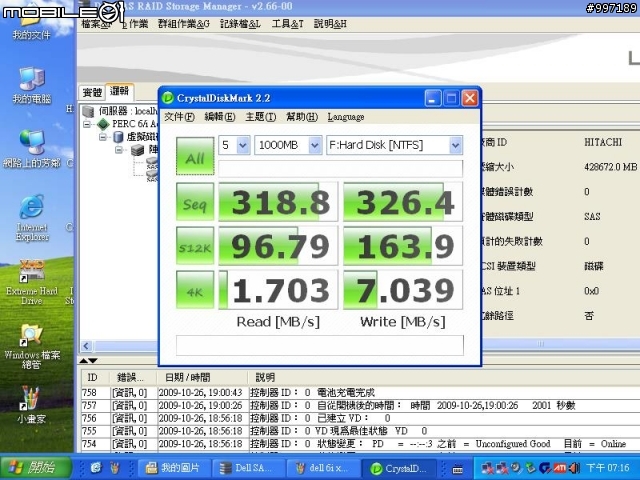The height and width of the screenshot is (480, 640).
Task: Select the virtual disk cylinder icon
Action: point(118,137)
